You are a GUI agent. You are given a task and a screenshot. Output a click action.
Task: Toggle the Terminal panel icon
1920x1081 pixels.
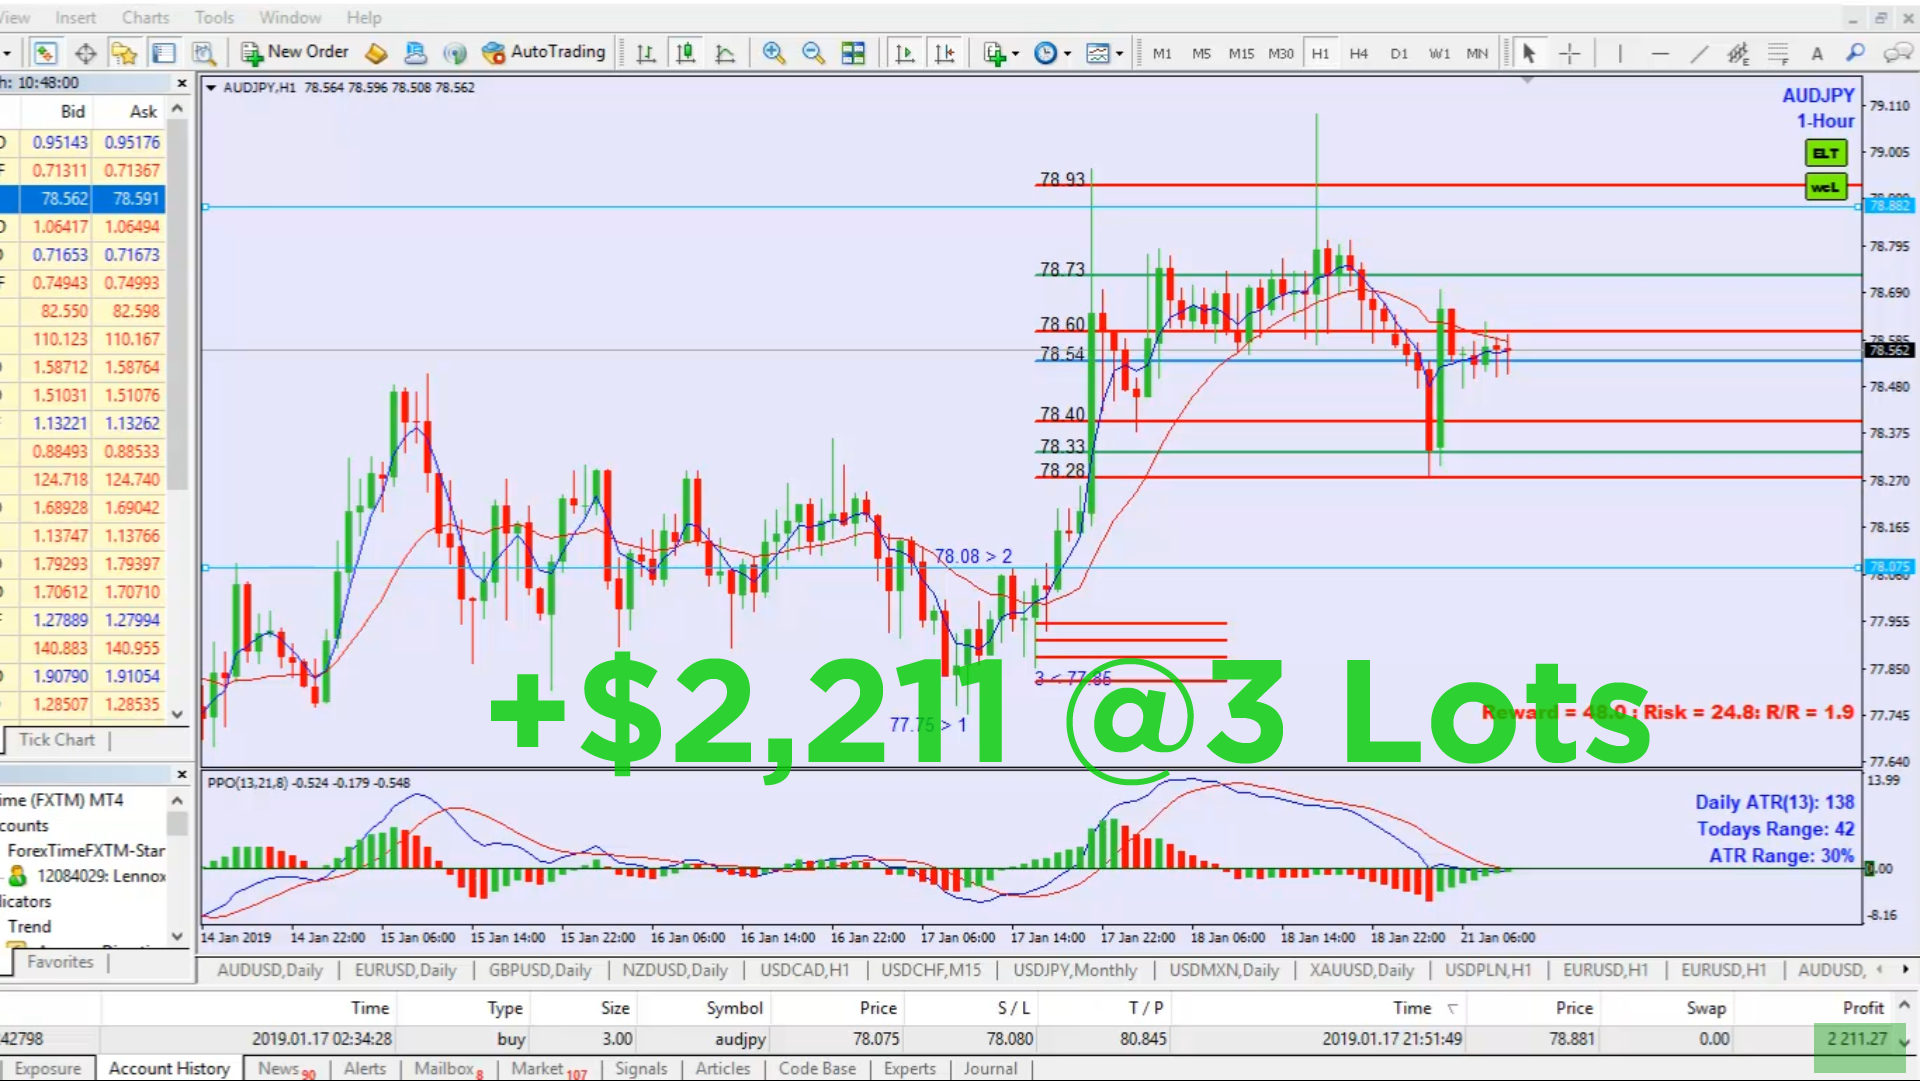164,53
